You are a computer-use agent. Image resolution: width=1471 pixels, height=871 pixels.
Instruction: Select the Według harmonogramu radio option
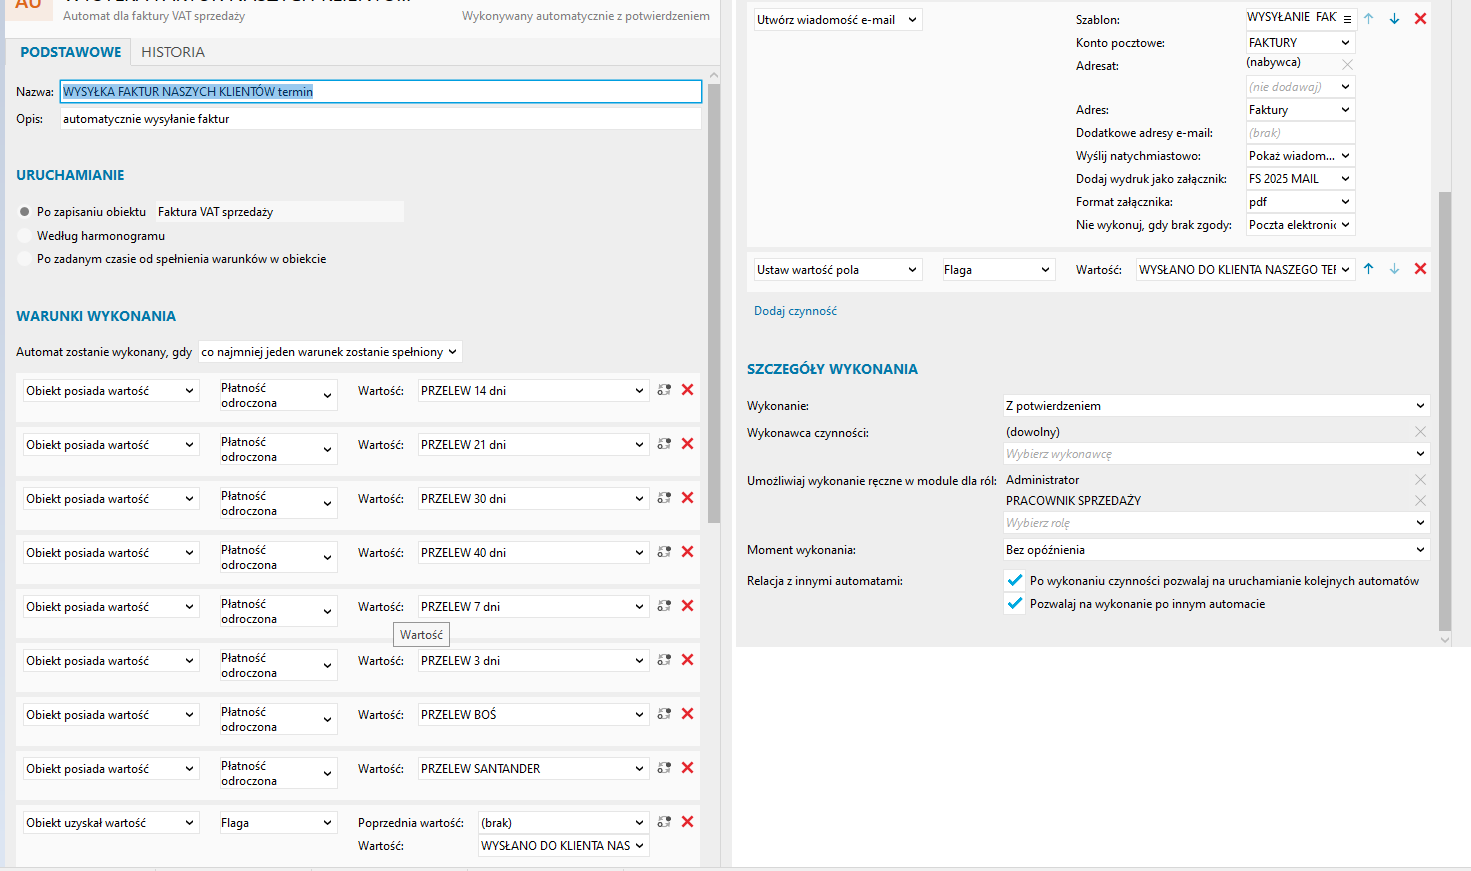pos(25,236)
